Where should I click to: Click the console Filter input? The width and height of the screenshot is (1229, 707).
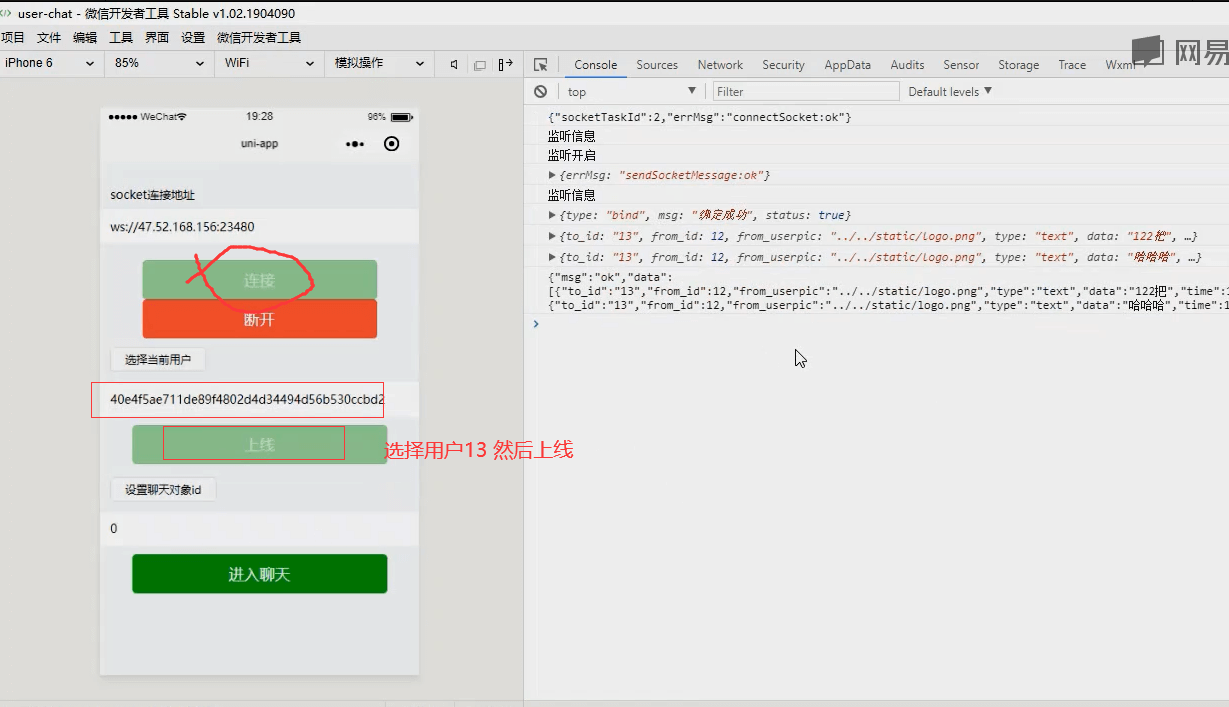(x=806, y=91)
